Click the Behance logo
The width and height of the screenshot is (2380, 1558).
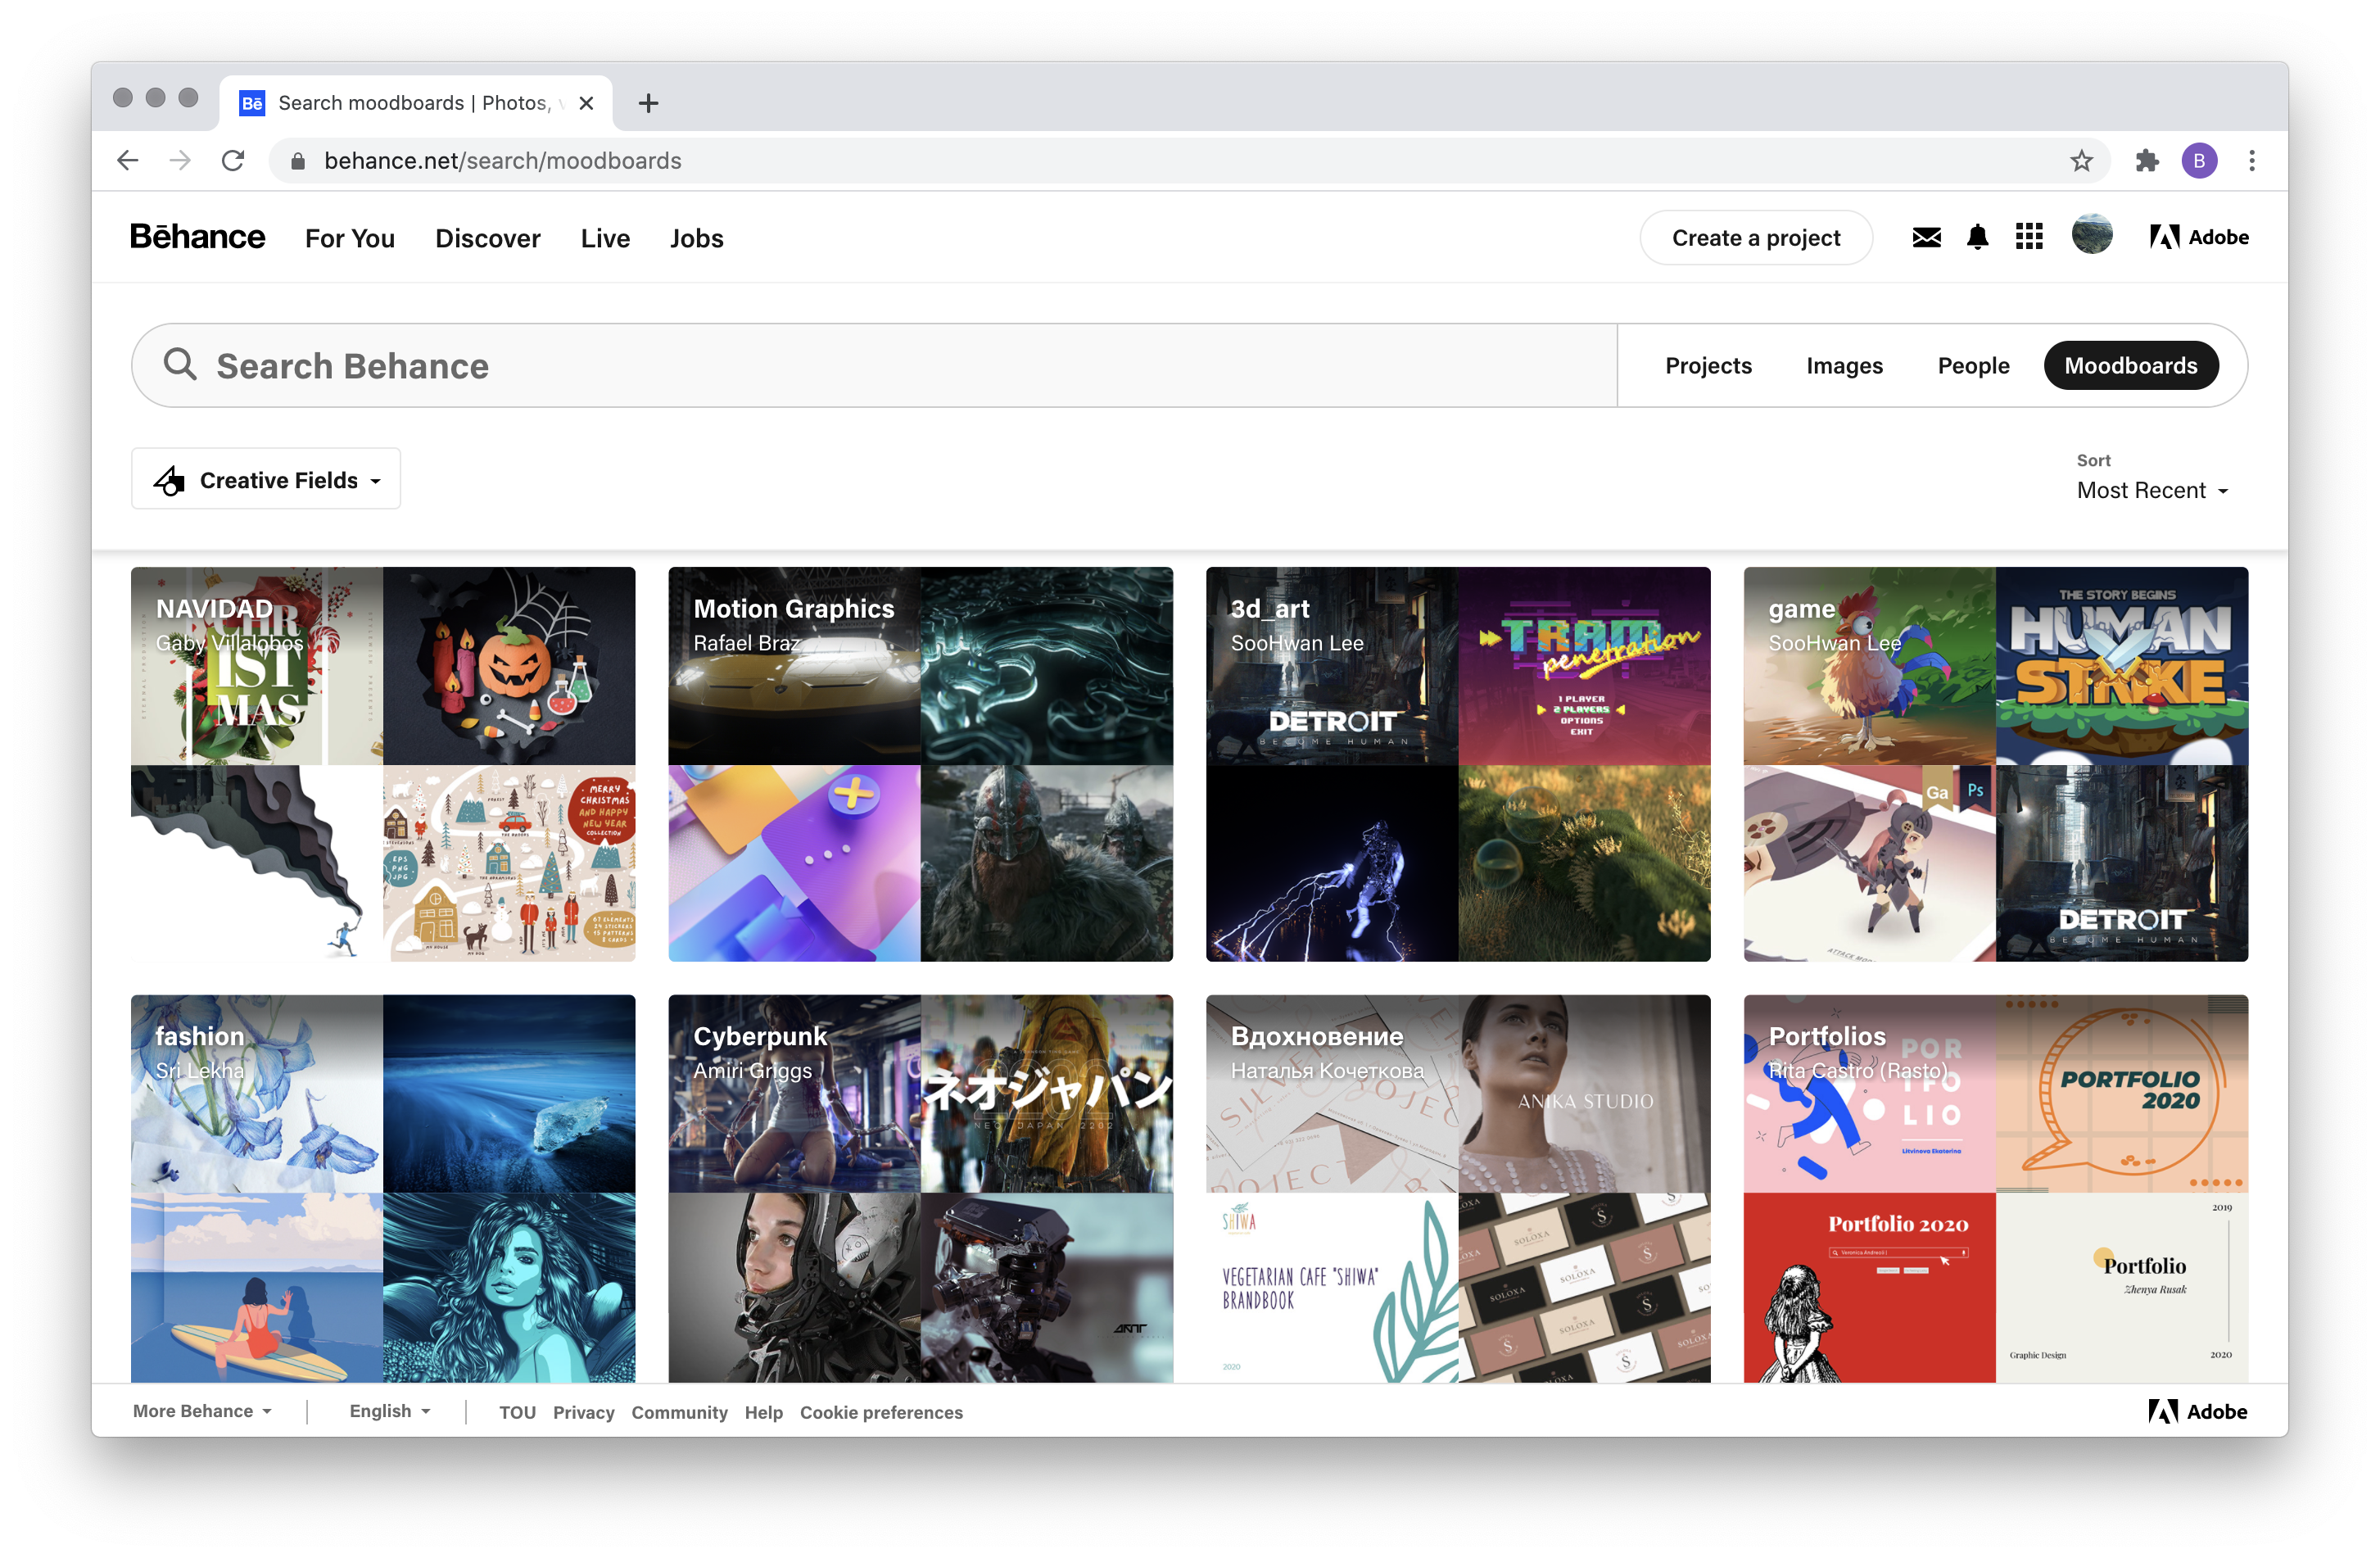click(x=197, y=237)
